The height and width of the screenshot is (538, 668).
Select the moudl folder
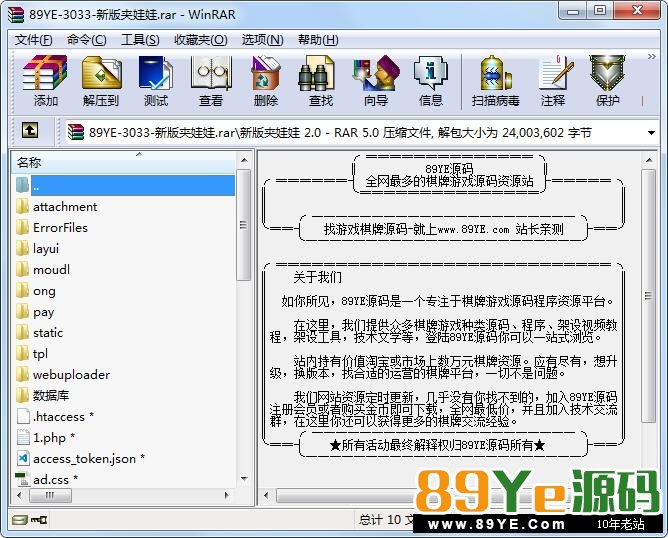coord(51,269)
